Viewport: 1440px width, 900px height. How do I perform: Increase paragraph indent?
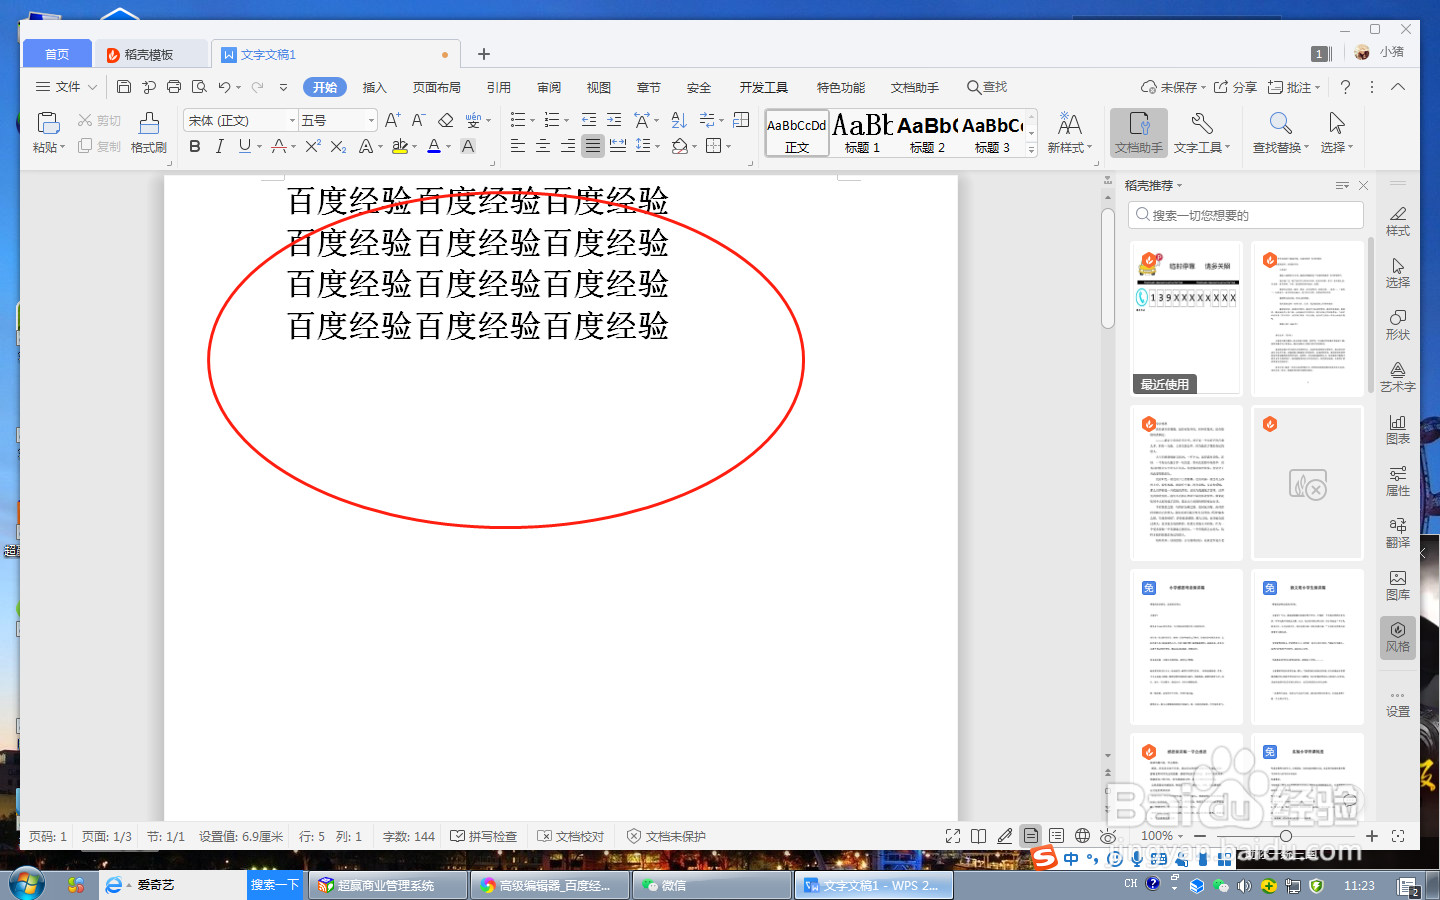click(x=614, y=120)
